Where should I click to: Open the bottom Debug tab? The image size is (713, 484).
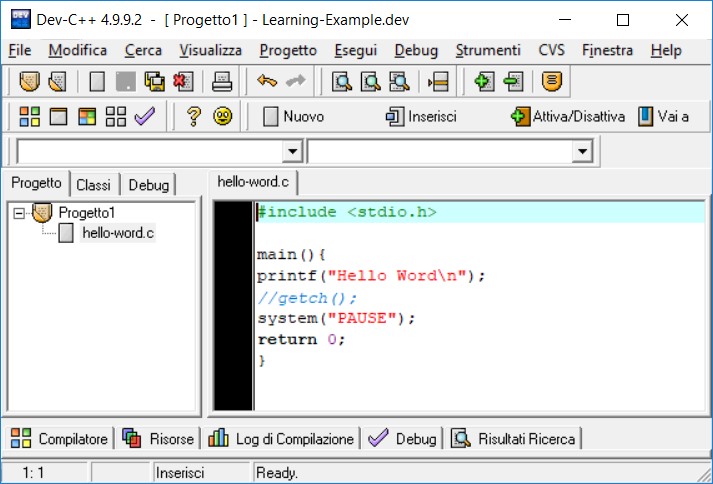(402, 439)
